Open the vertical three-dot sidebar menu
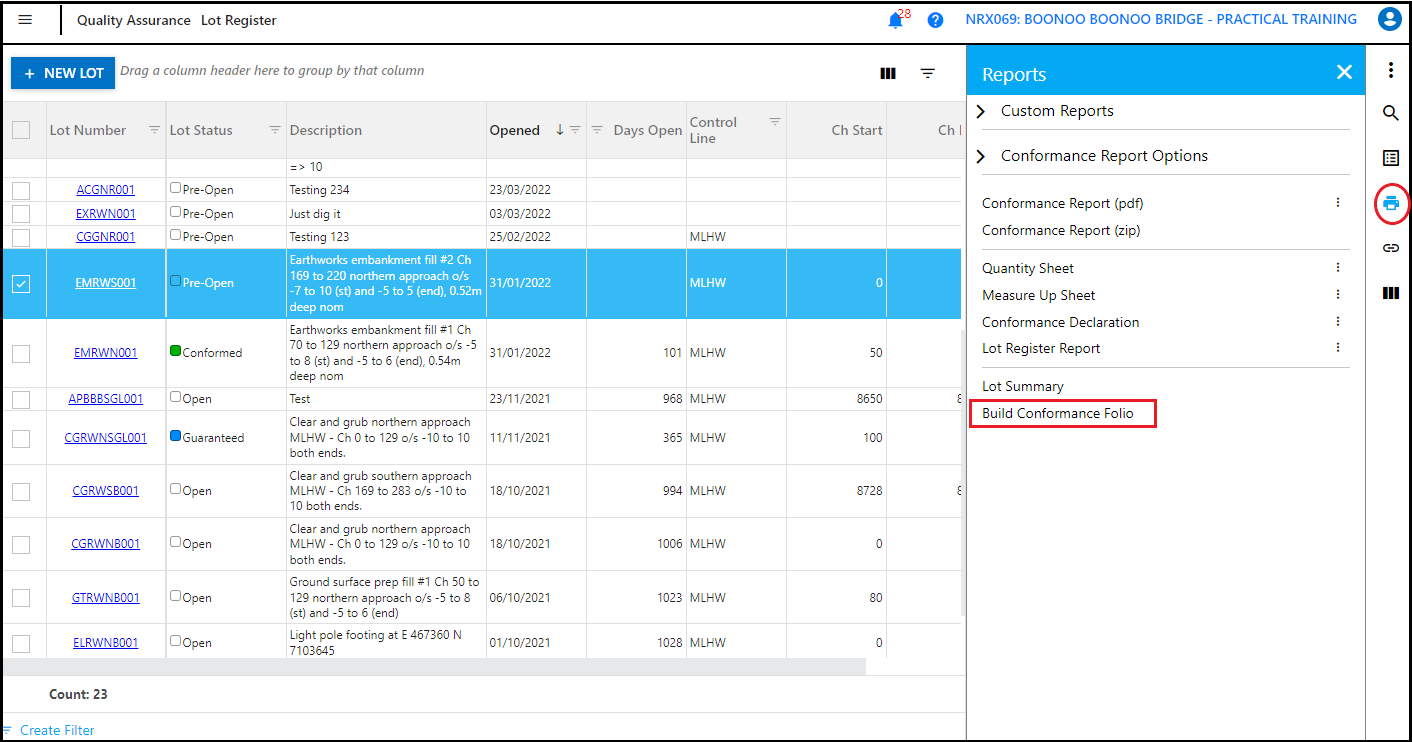This screenshot has height=742, width=1412. tap(1391, 70)
